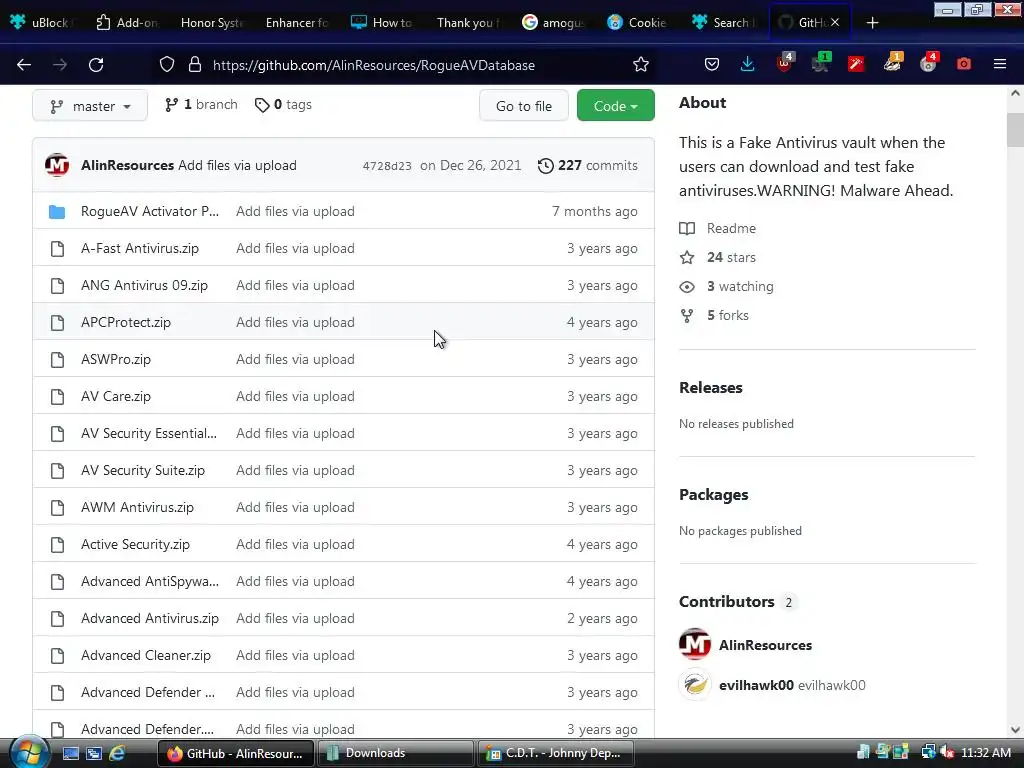The width and height of the screenshot is (1024, 768).
Task: Click the AlinResources avatar in commit header
Action: [57, 165]
